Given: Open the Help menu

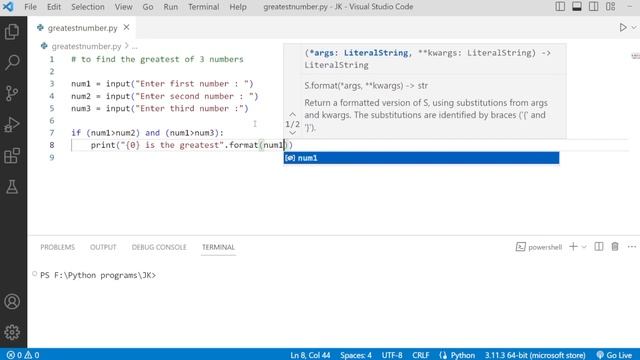Looking at the screenshot, I should tap(238, 7).
